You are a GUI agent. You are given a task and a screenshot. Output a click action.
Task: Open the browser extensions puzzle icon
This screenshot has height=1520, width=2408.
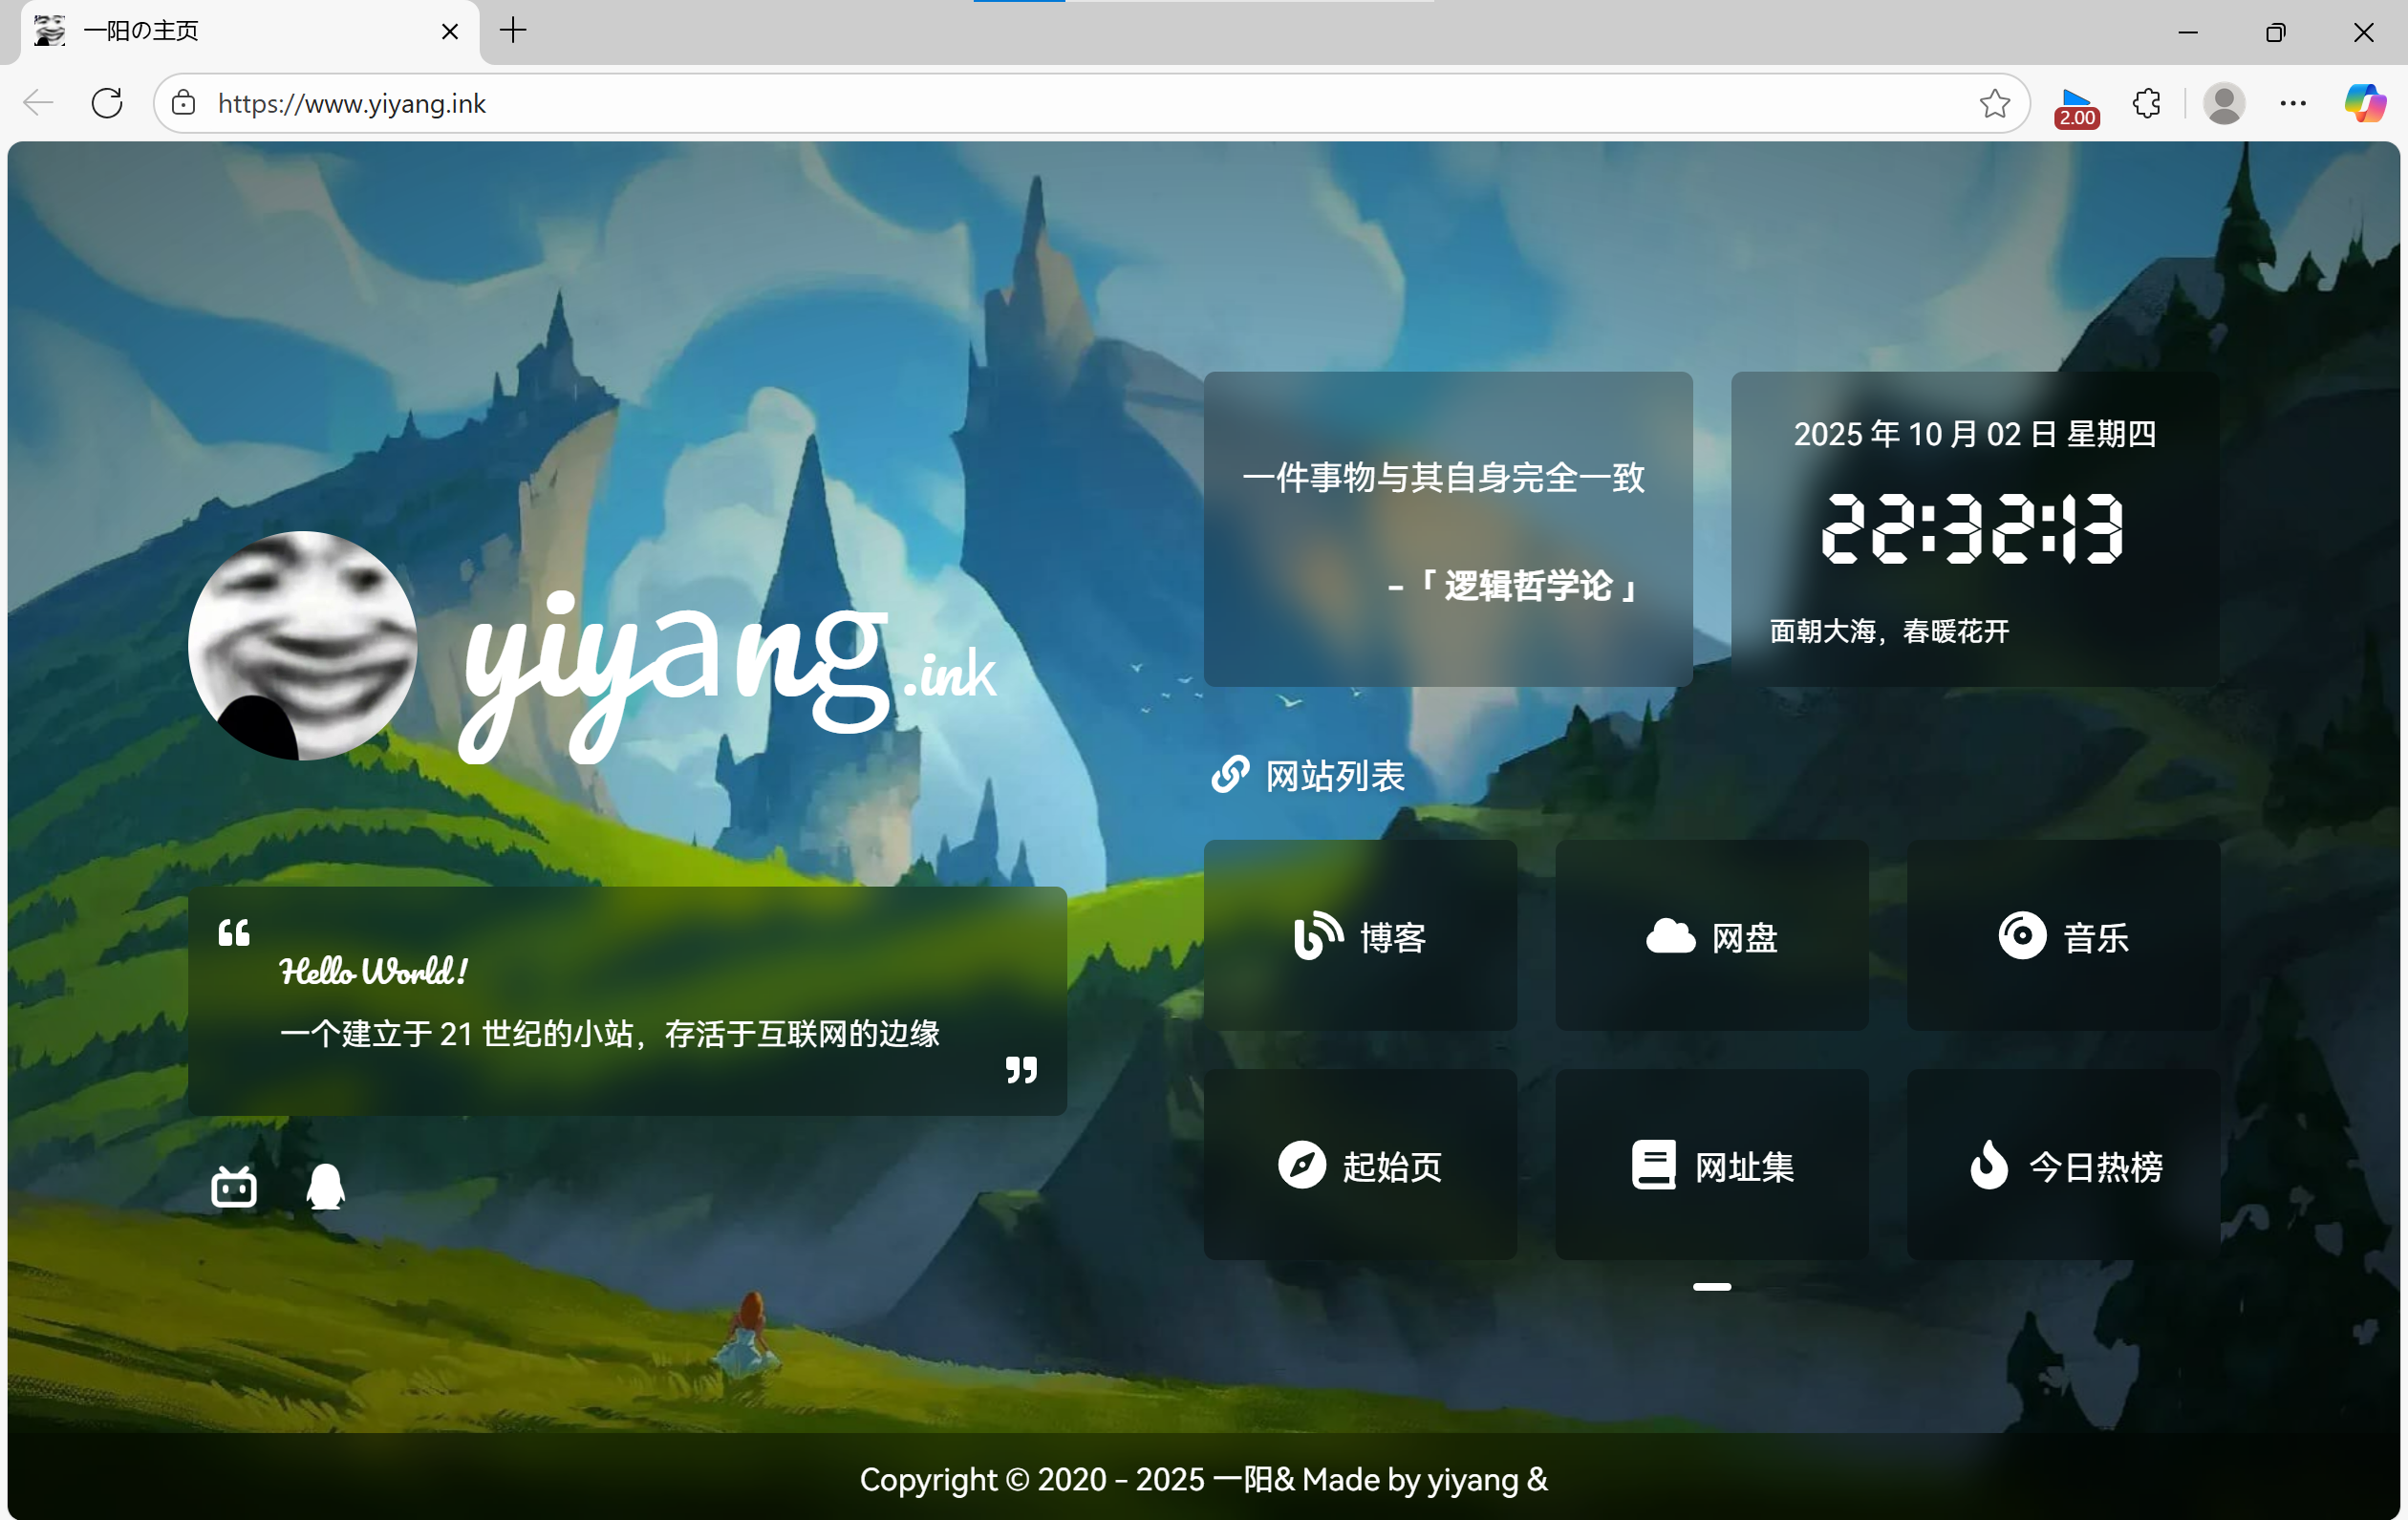2146,103
